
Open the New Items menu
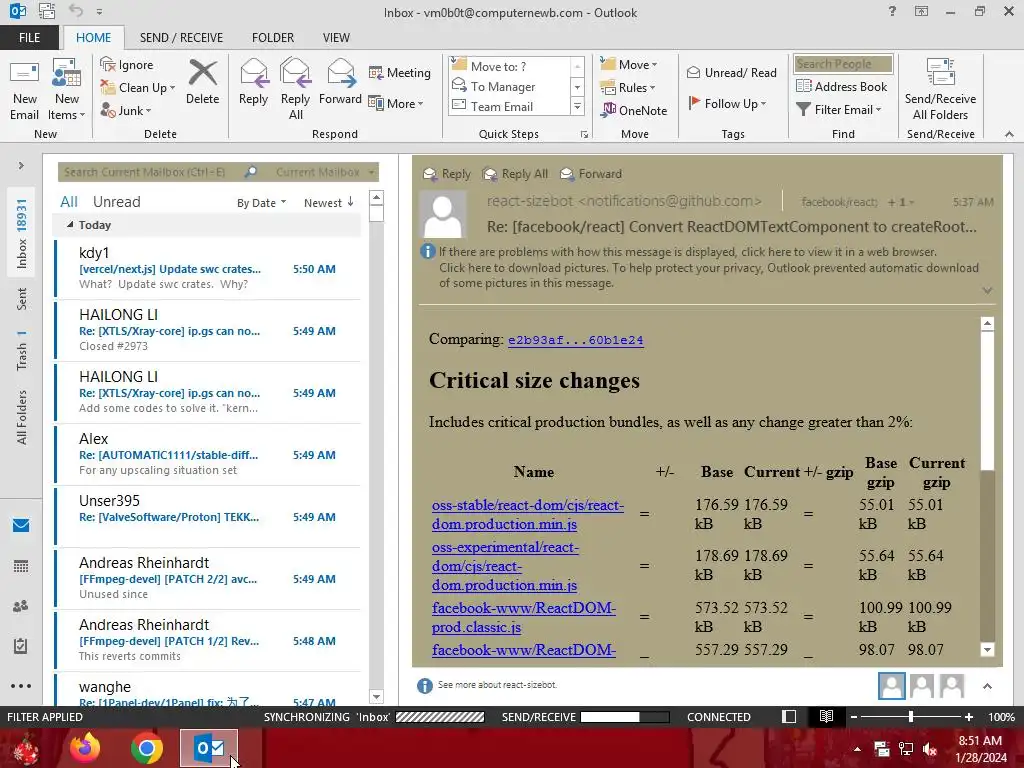67,89
